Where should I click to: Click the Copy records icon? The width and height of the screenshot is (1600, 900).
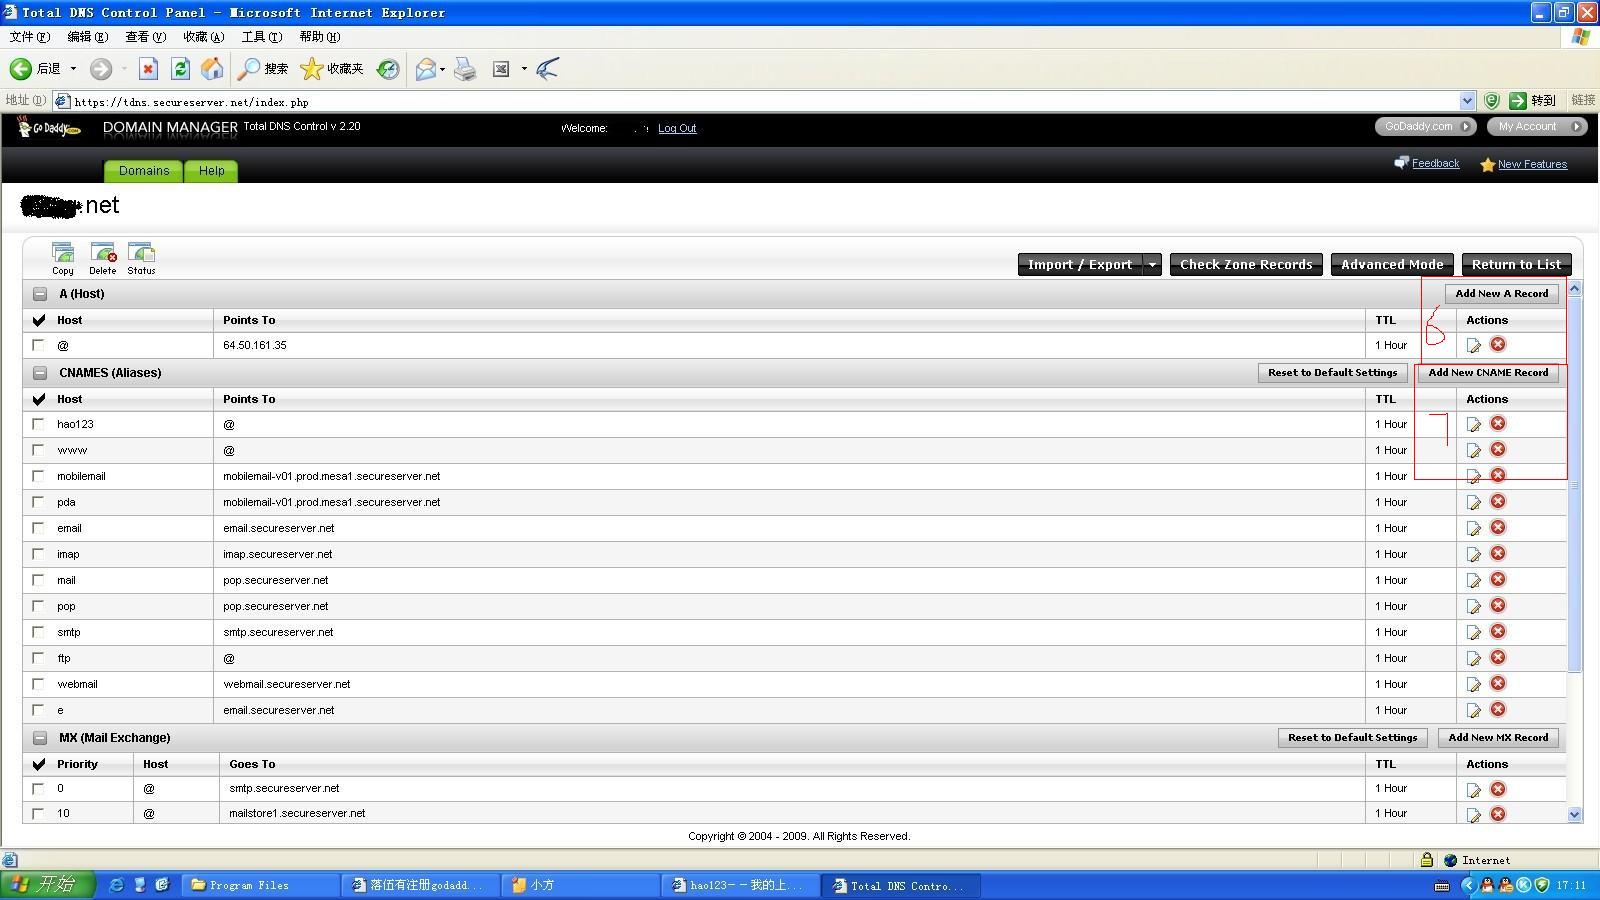(63, 257)
